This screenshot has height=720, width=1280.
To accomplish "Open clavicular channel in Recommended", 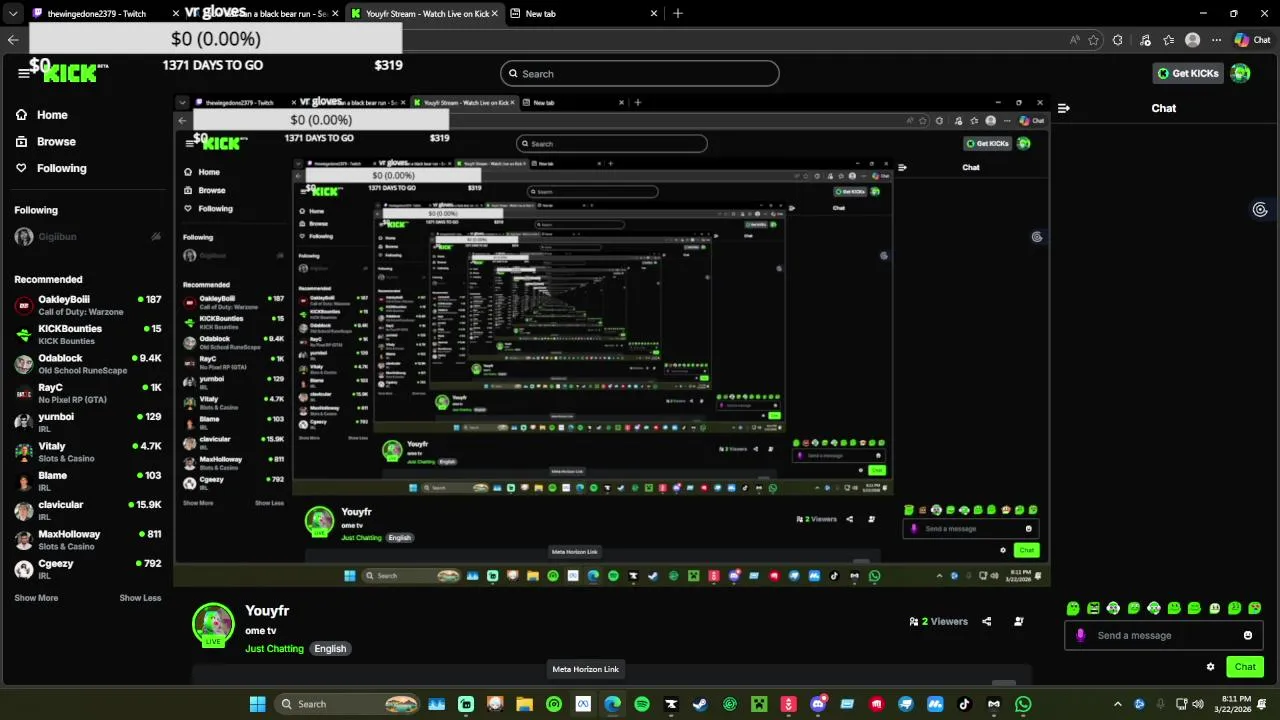I will [88, 510].
